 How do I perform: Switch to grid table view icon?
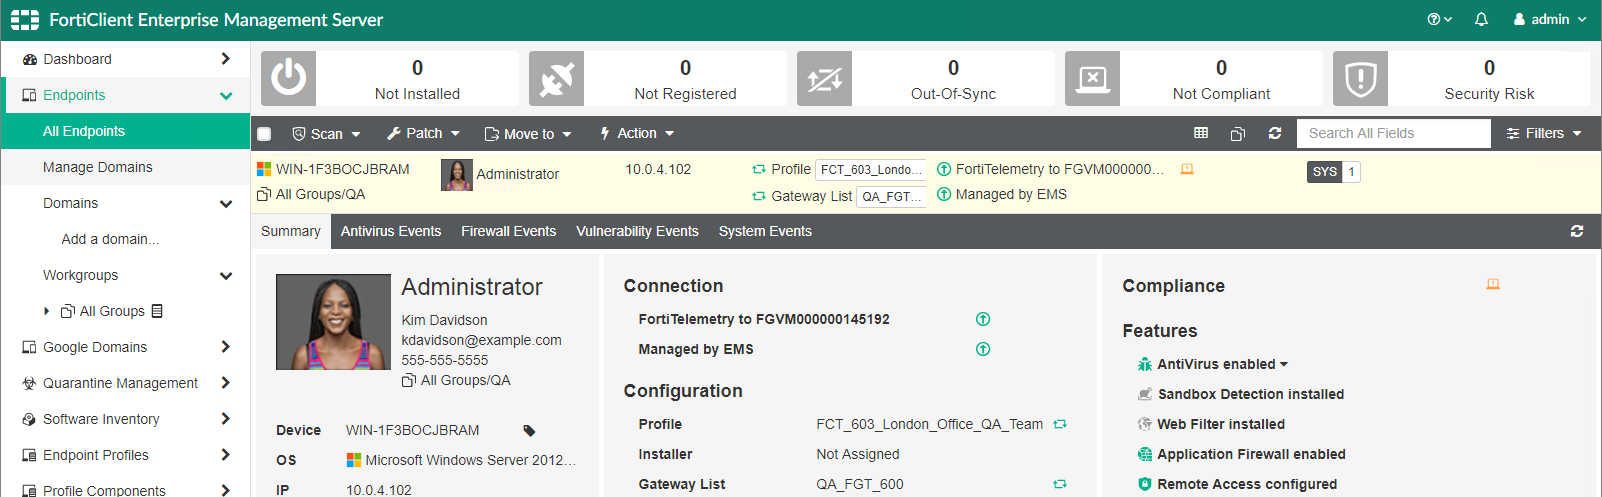1201,133
